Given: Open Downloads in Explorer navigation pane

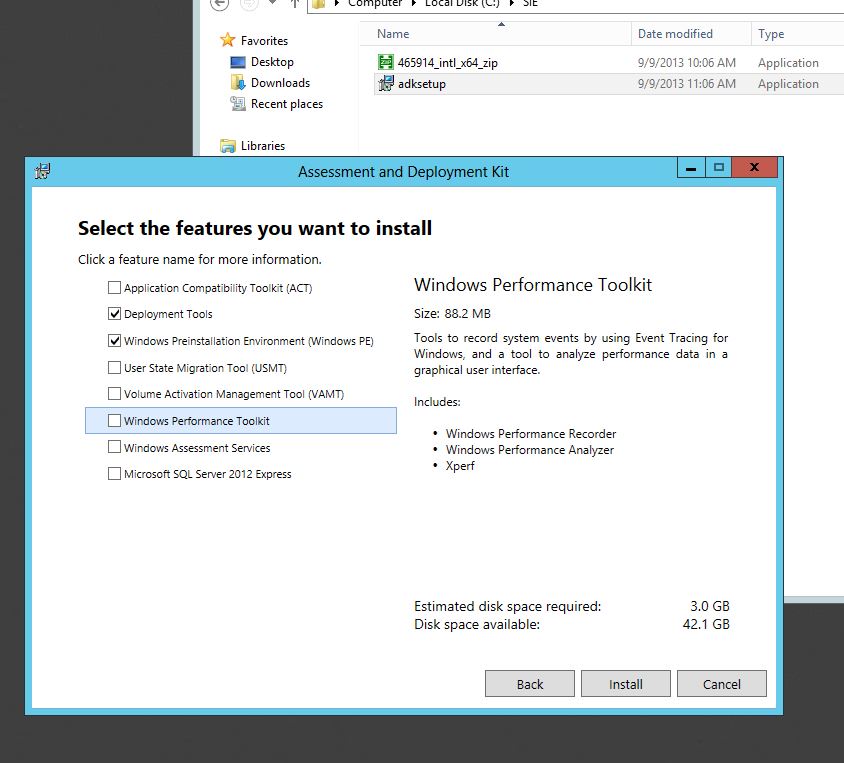Looking at the screenshot, I should [x=280, y=83].
